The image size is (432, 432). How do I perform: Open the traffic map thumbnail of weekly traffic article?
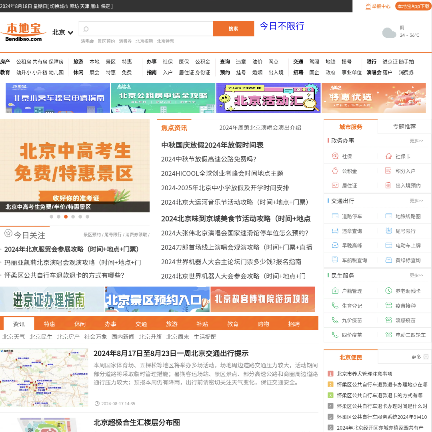tap(44, 378)
